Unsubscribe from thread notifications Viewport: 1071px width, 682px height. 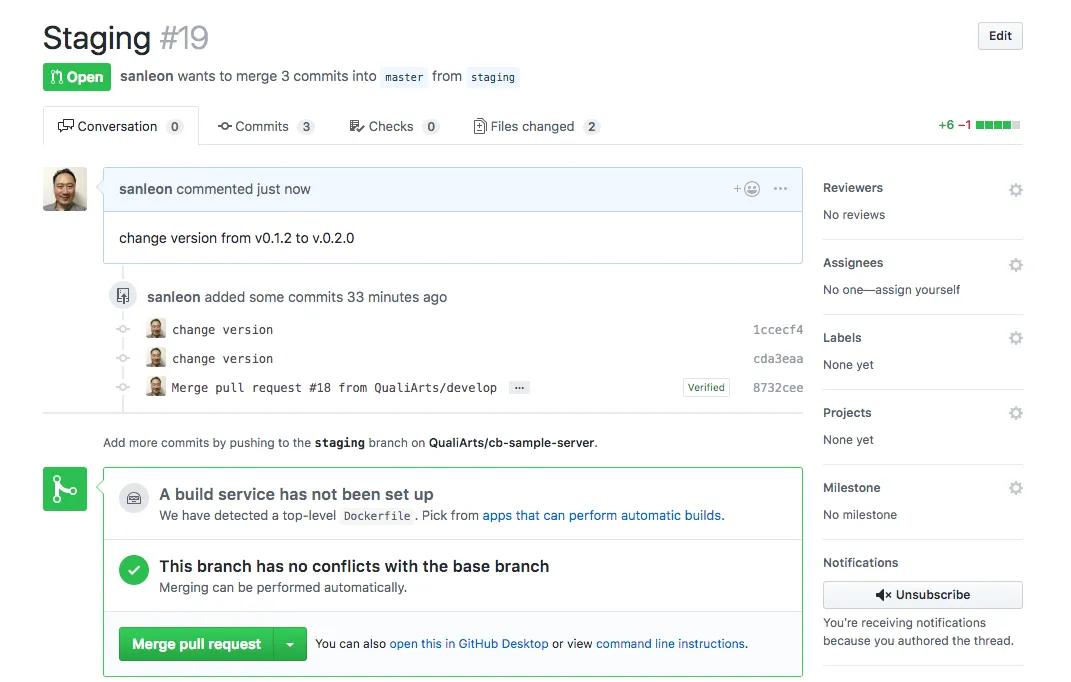click(x=922, y=595)
